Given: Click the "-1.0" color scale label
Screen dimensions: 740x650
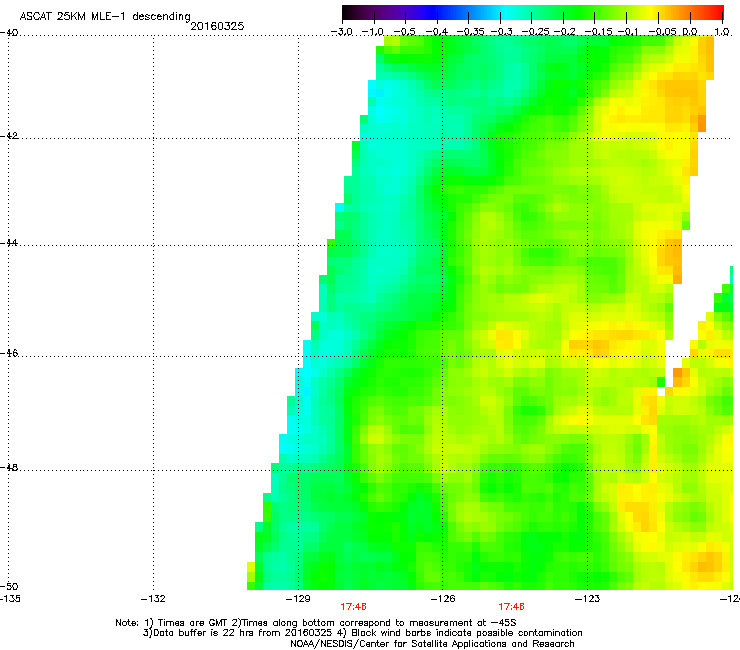Looking at the screenshot, I should click(372, 32).
